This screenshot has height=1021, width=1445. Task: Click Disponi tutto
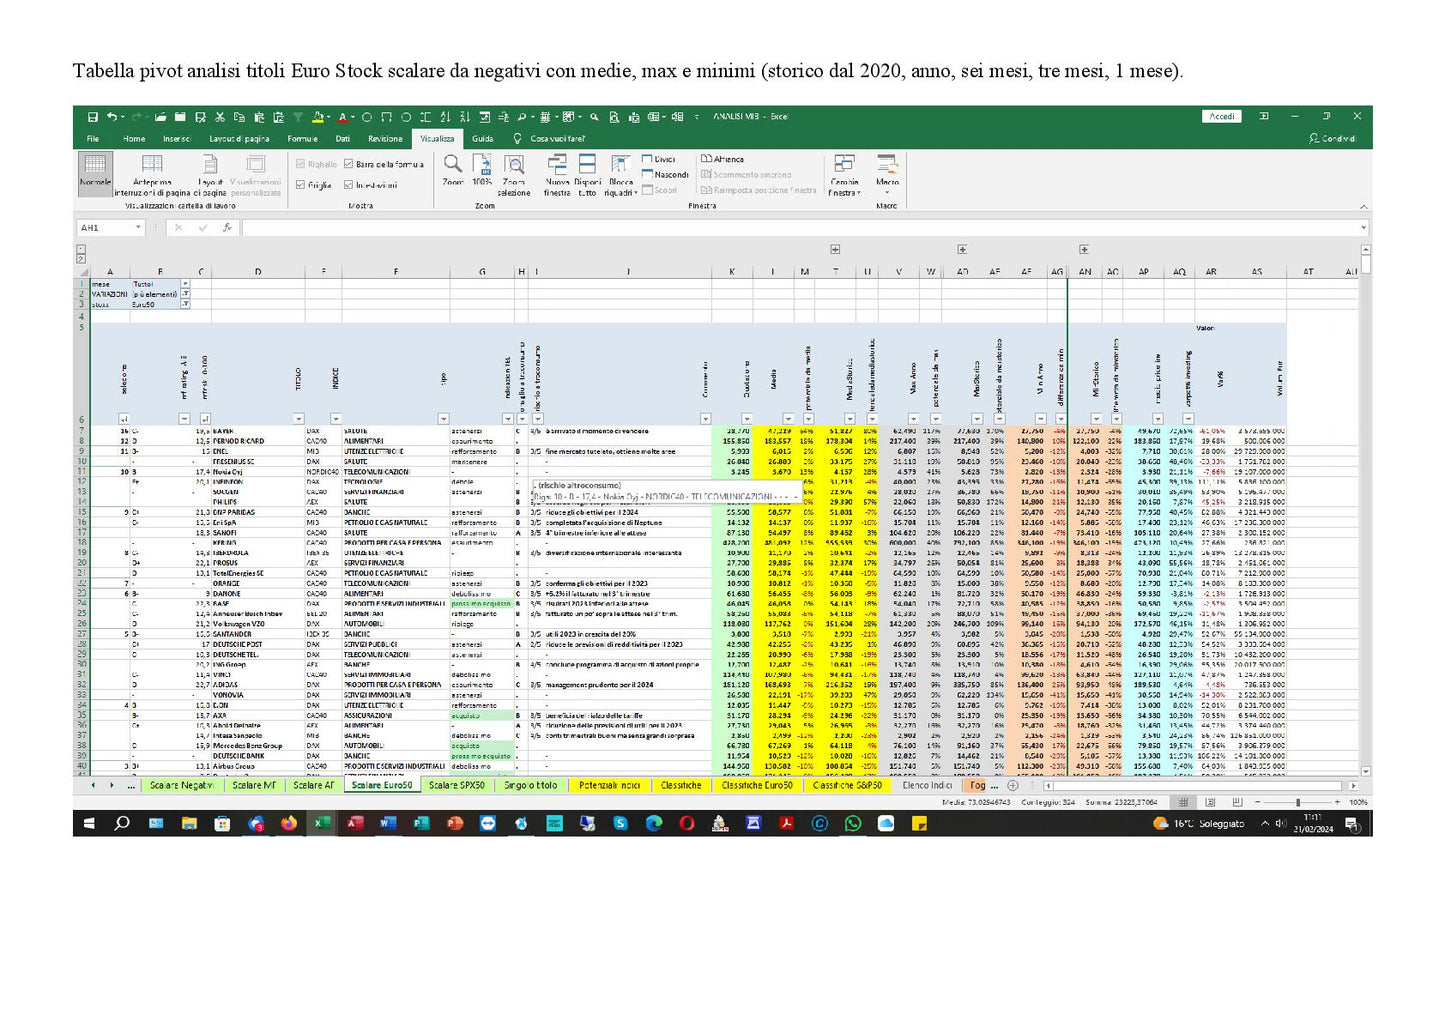coord(588,175)
